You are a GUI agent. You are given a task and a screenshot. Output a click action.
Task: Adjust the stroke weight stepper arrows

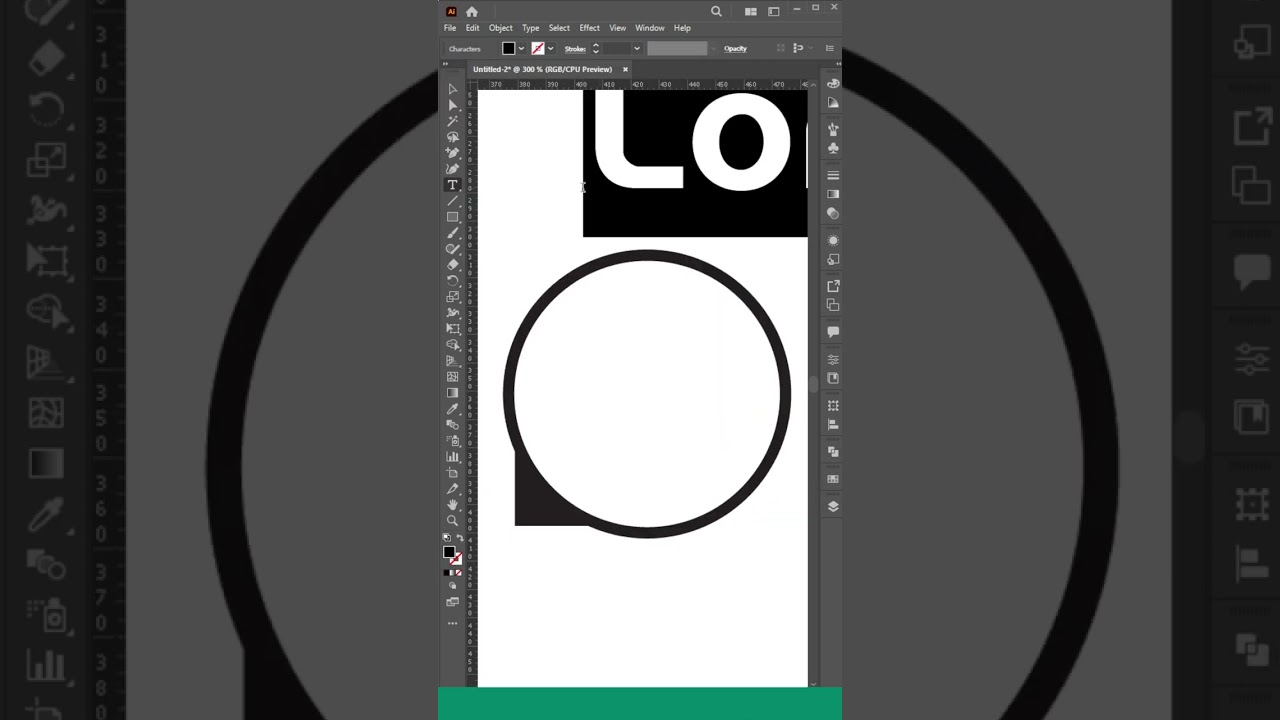click(596, 48)
